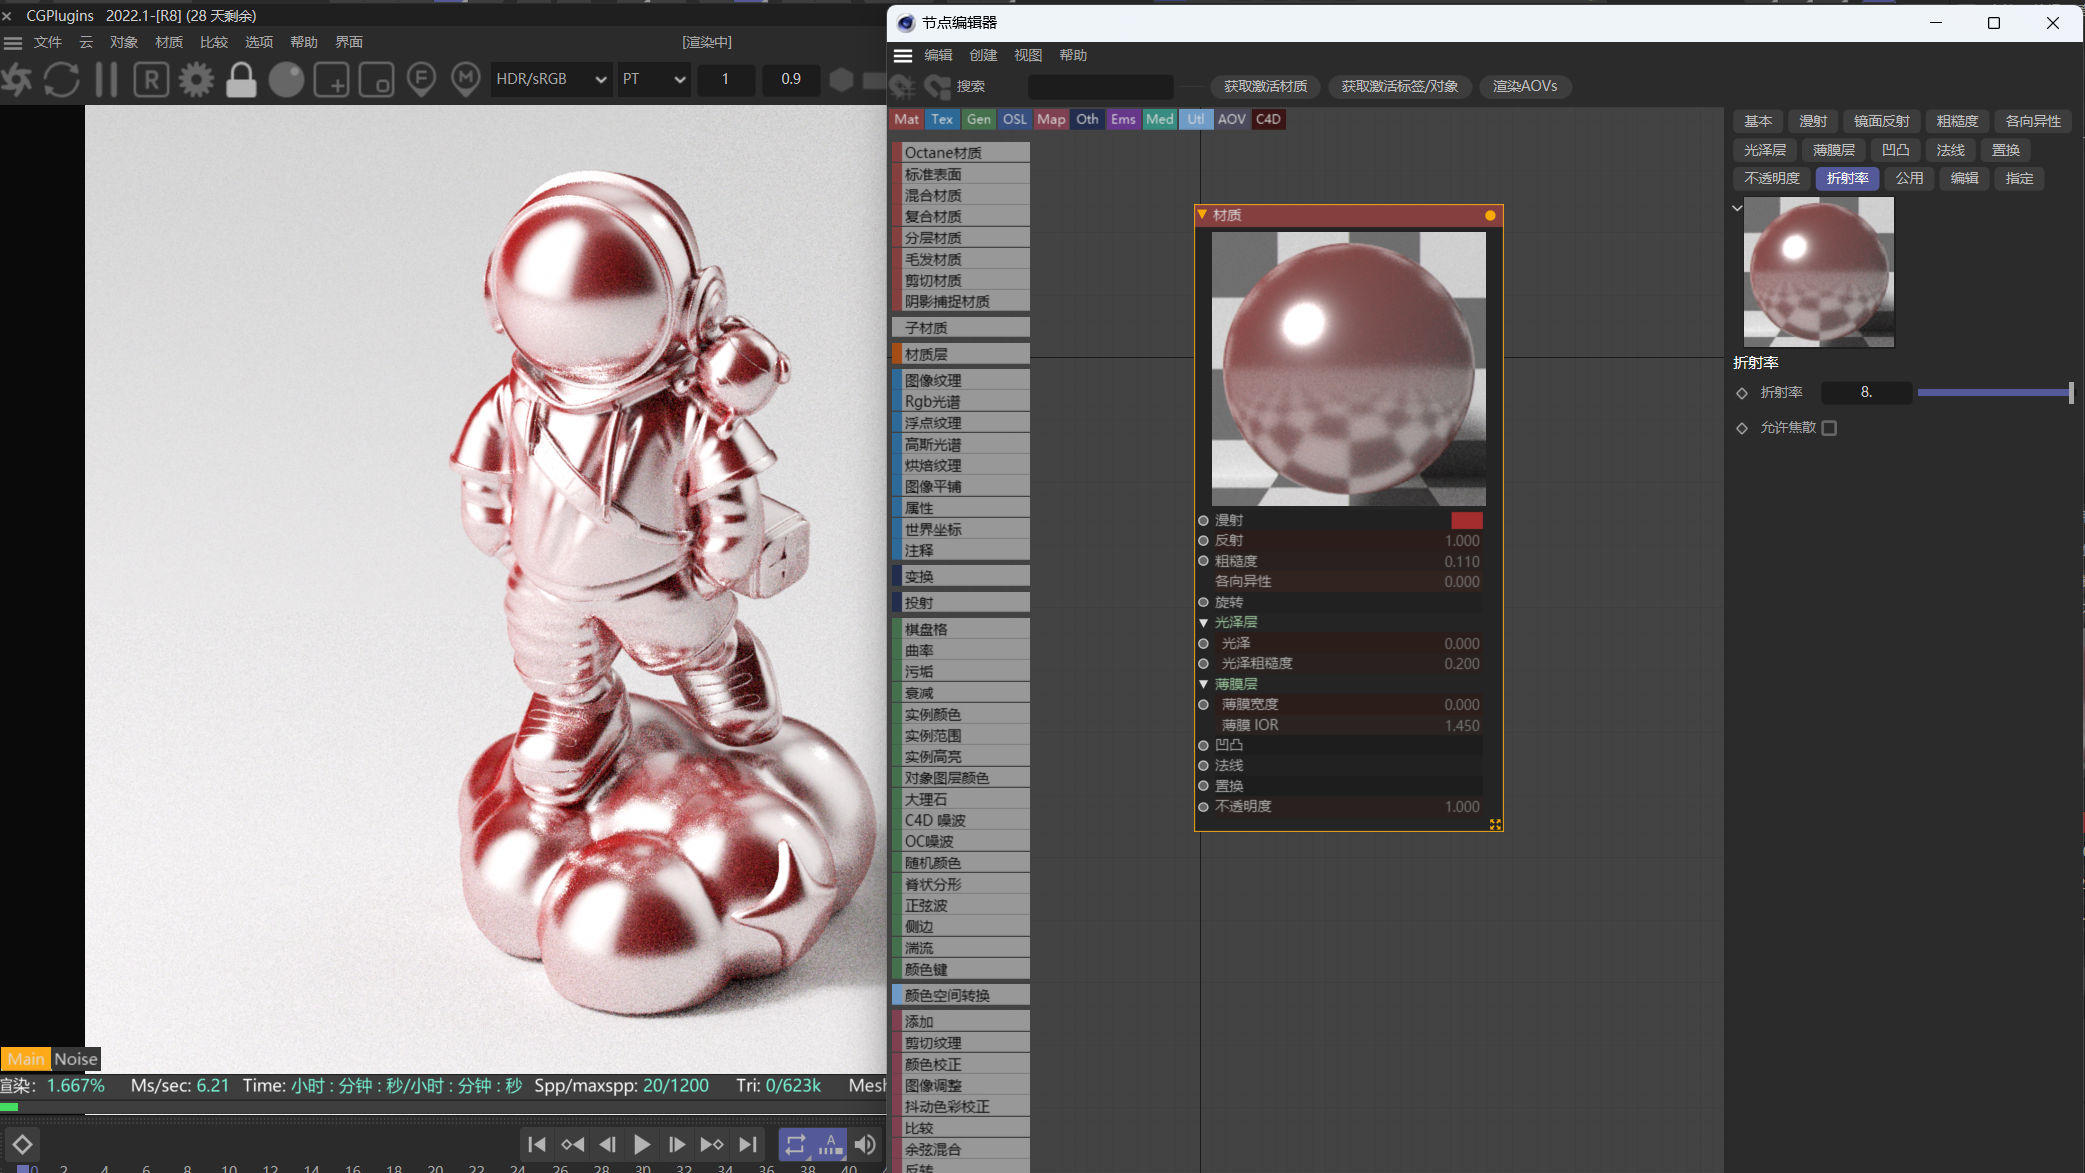
Task: Open the HDR/sRGB color space dropdown
Action: (551, 79)
